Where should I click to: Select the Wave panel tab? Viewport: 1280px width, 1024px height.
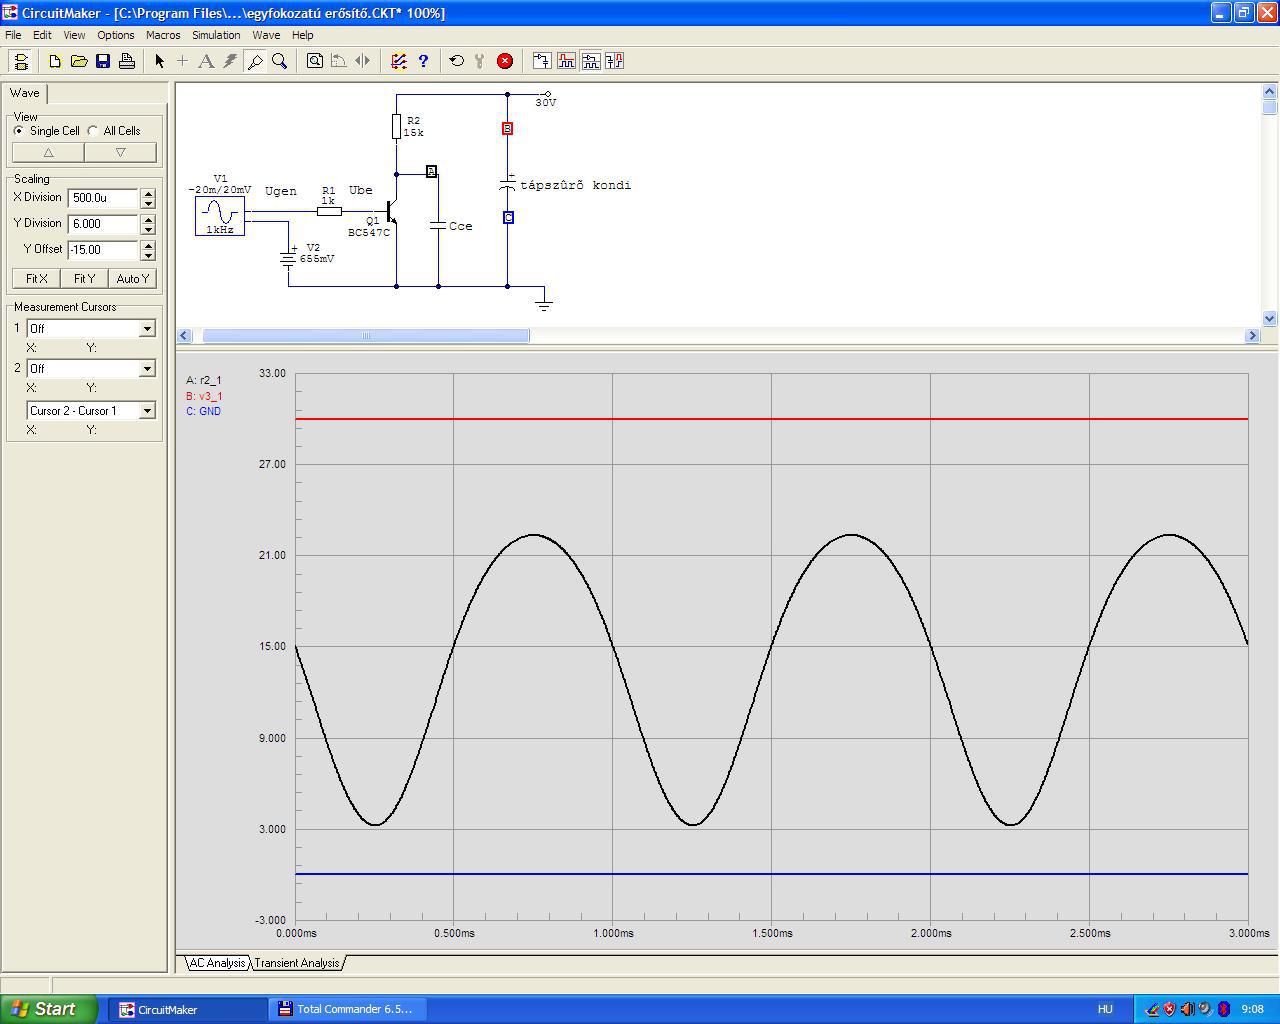[x=25, y=93]
